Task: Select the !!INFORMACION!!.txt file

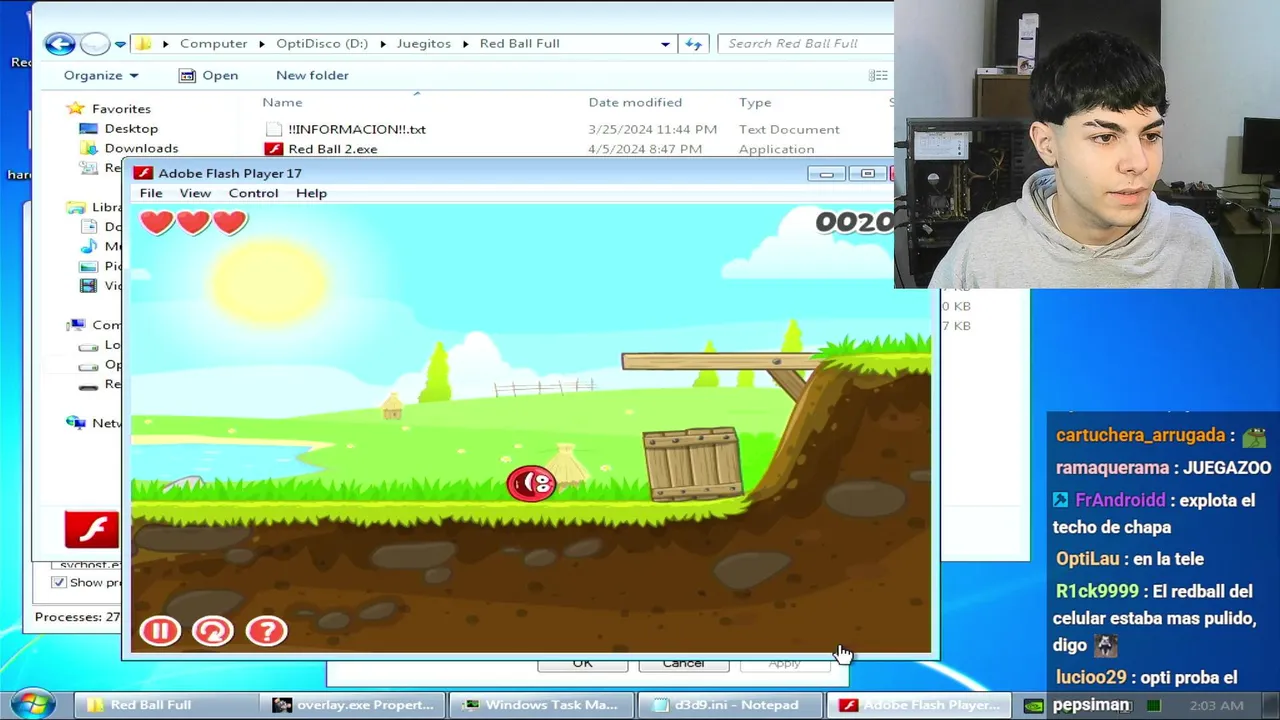Action: 357,129
